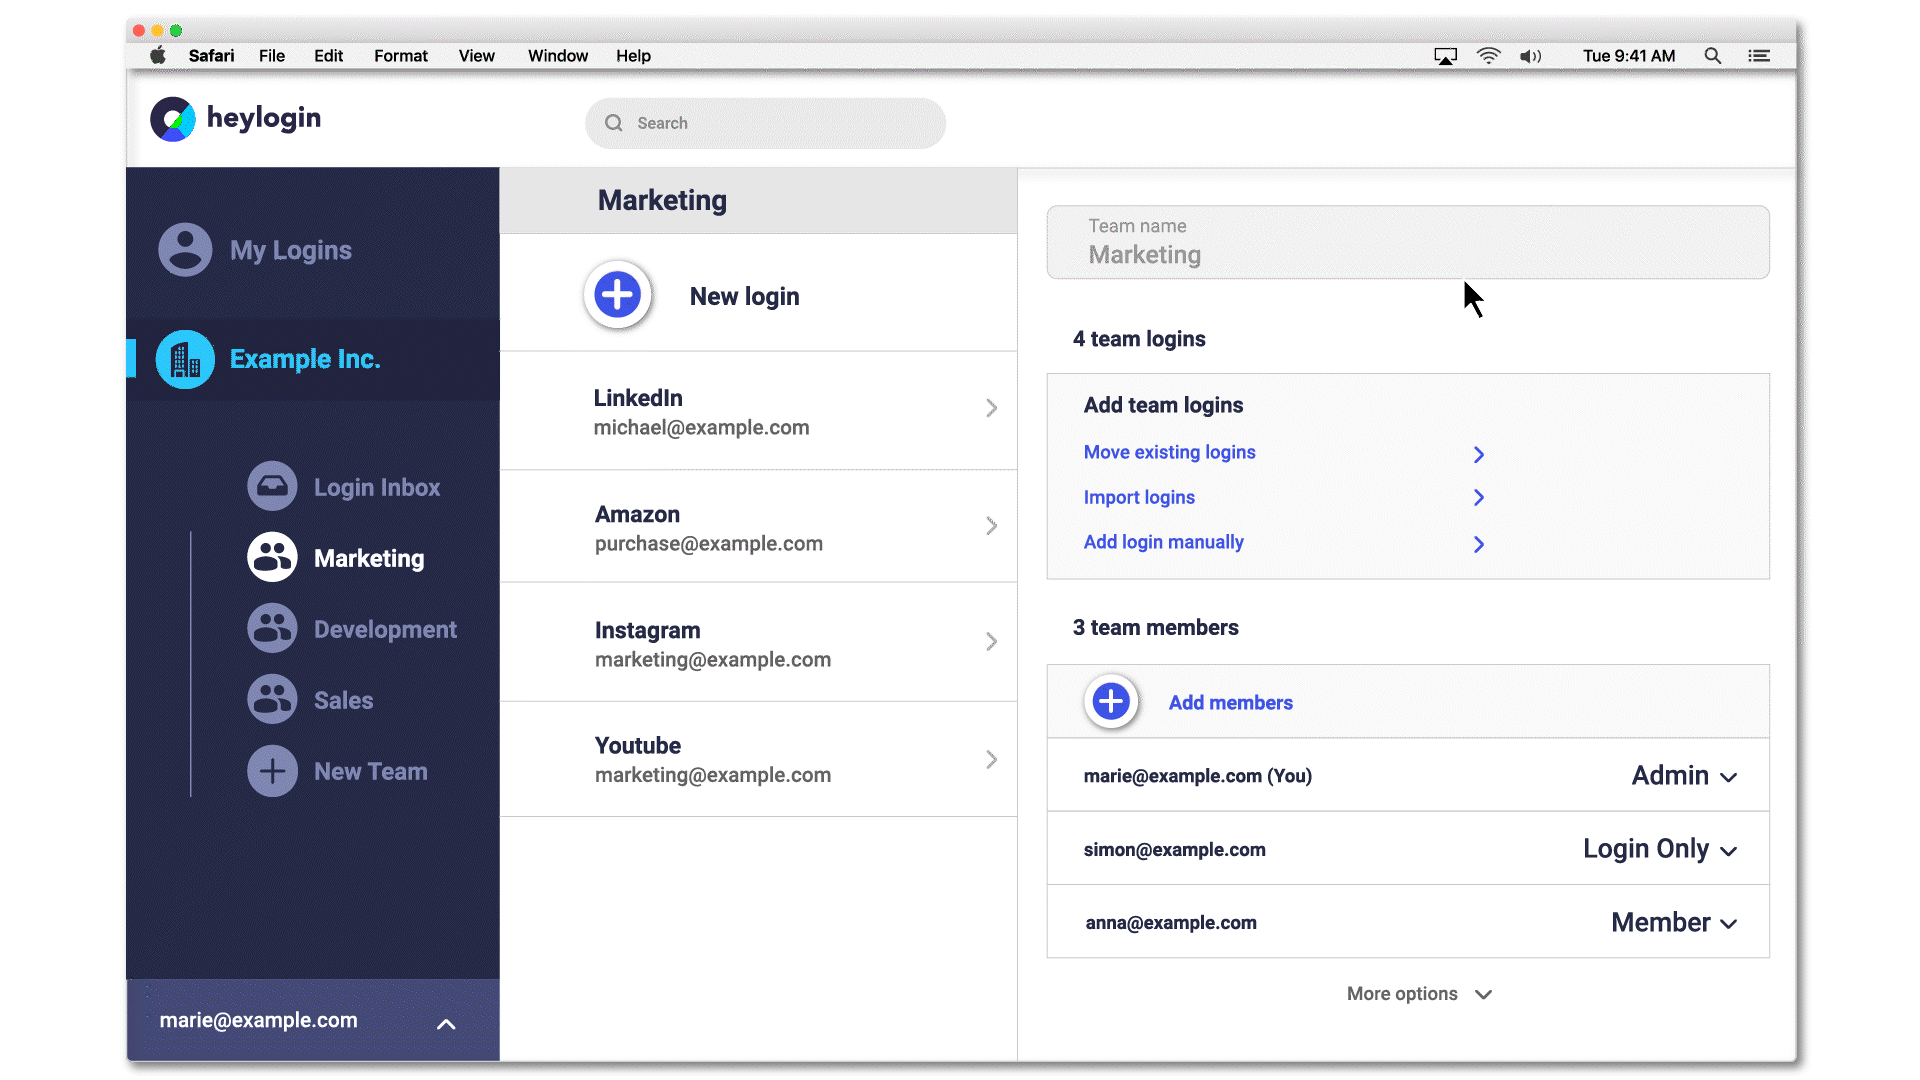Open the Login Inbox tray icon
The width and height of the screenshot is (1920, 1080).
click(x=272, y=487)
